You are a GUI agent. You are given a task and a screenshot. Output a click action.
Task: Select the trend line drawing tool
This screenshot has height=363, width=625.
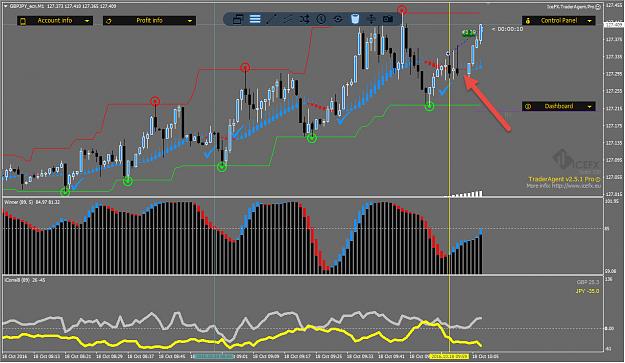pyautogui.click(x=271, y=19)
